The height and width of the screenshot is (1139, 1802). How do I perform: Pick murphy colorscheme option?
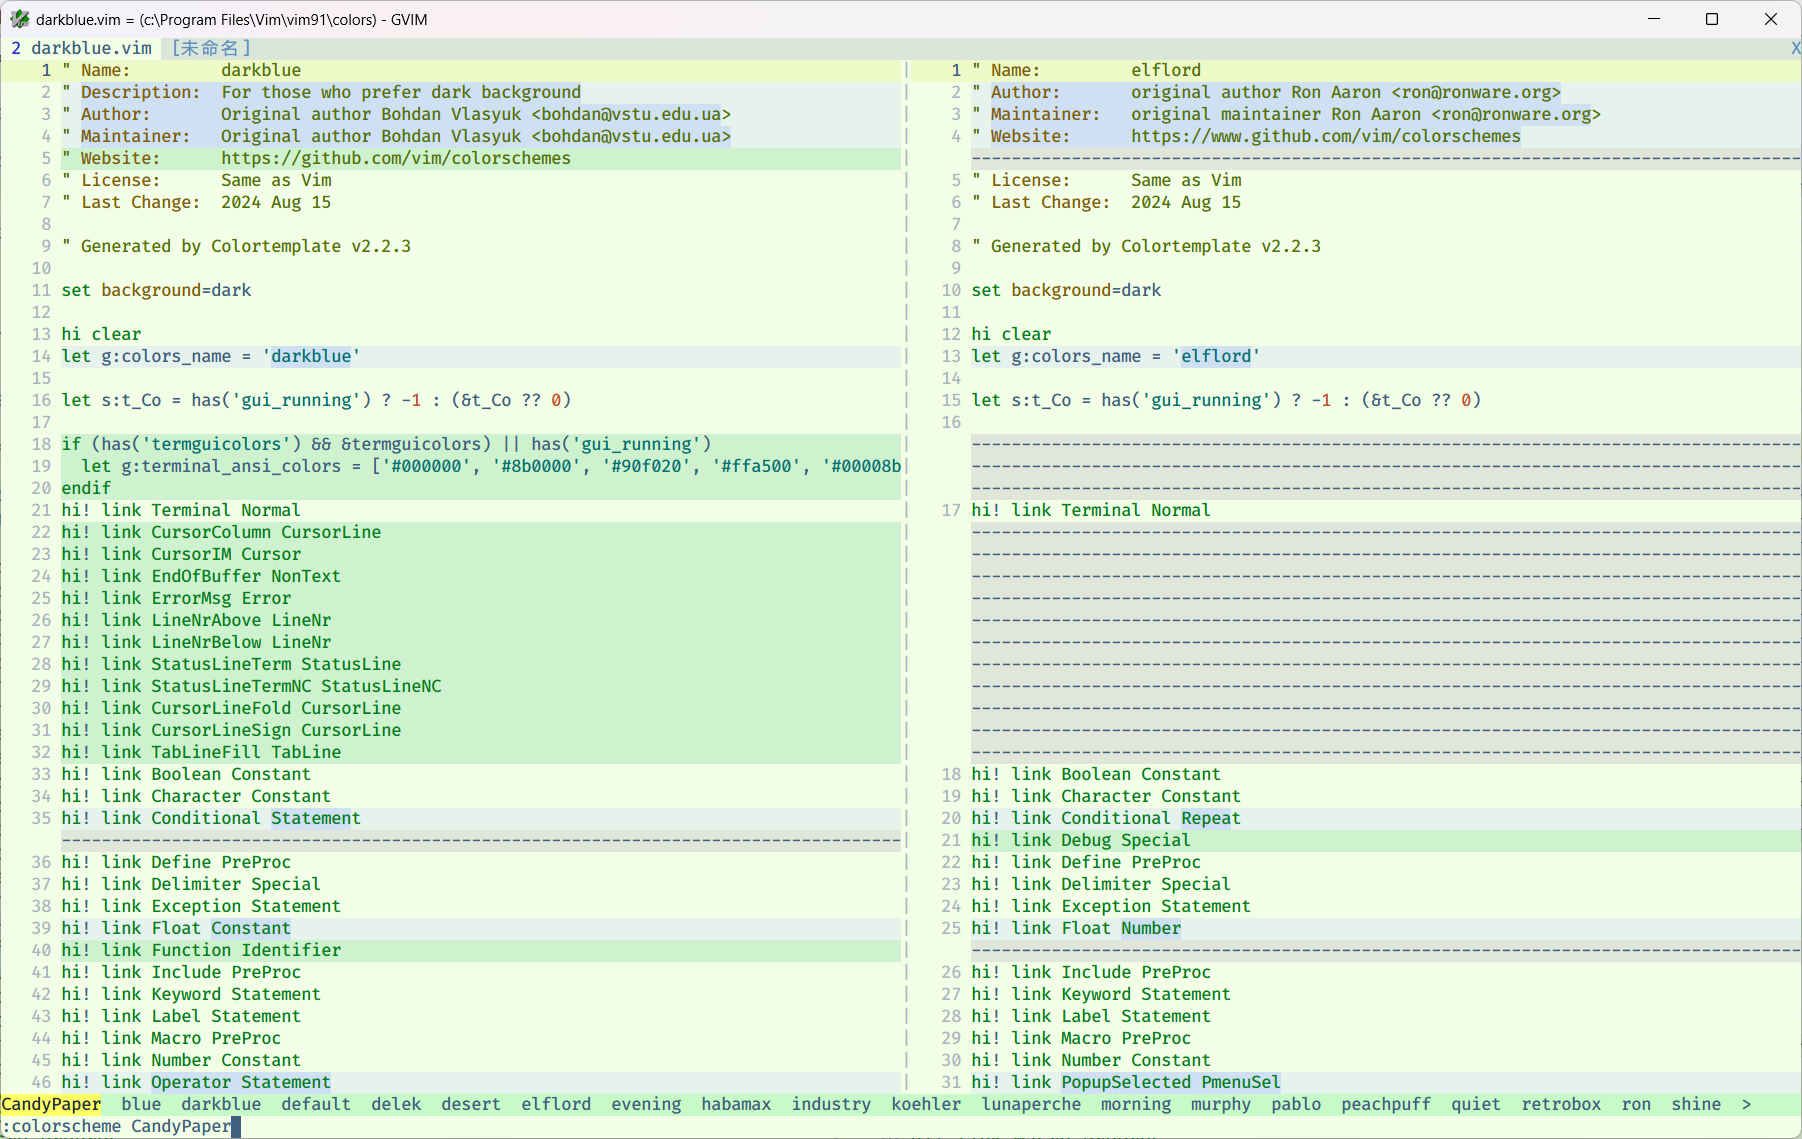click(1221, 1104)
